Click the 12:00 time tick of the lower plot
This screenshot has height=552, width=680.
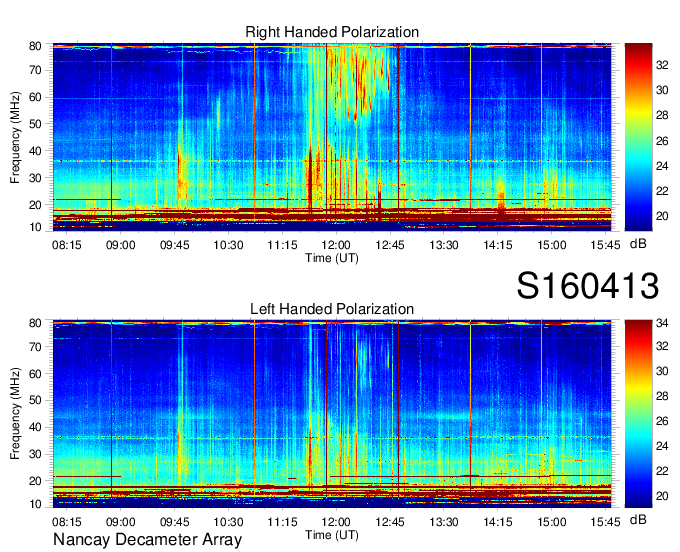coord(336,522)
